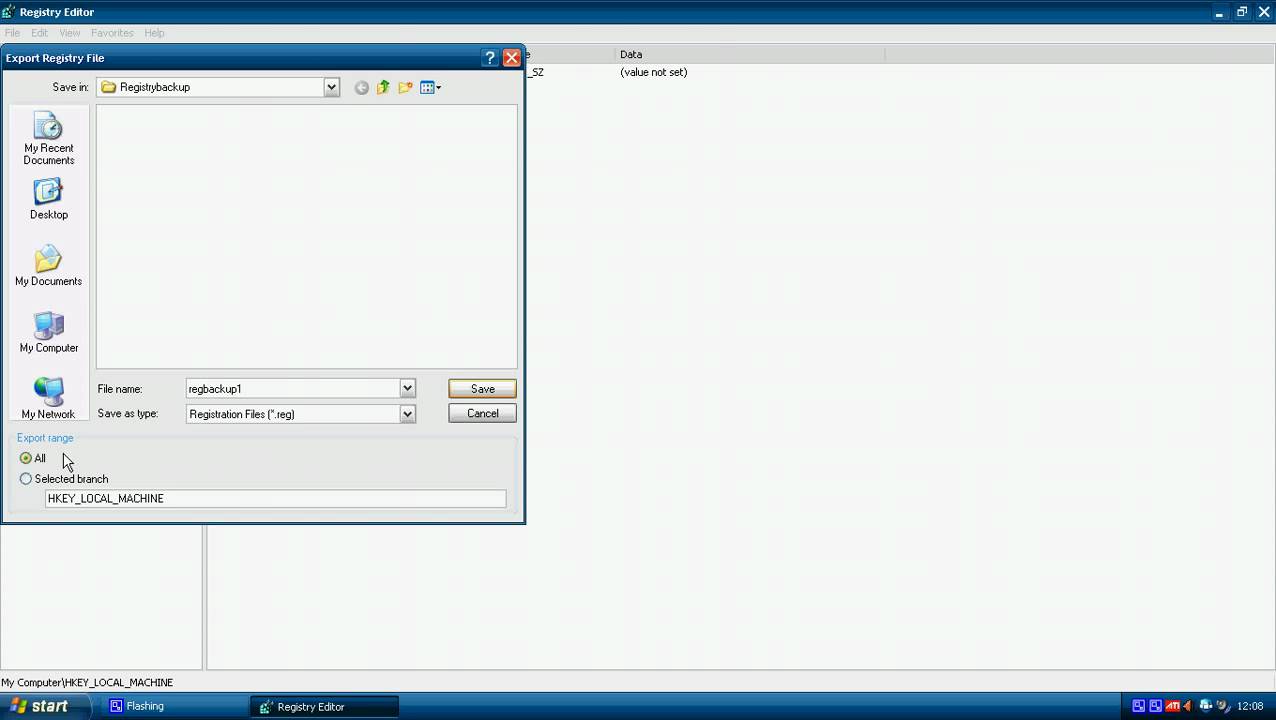
Task: Click the Registrybackup folder name box
Action: click(218, 87)
